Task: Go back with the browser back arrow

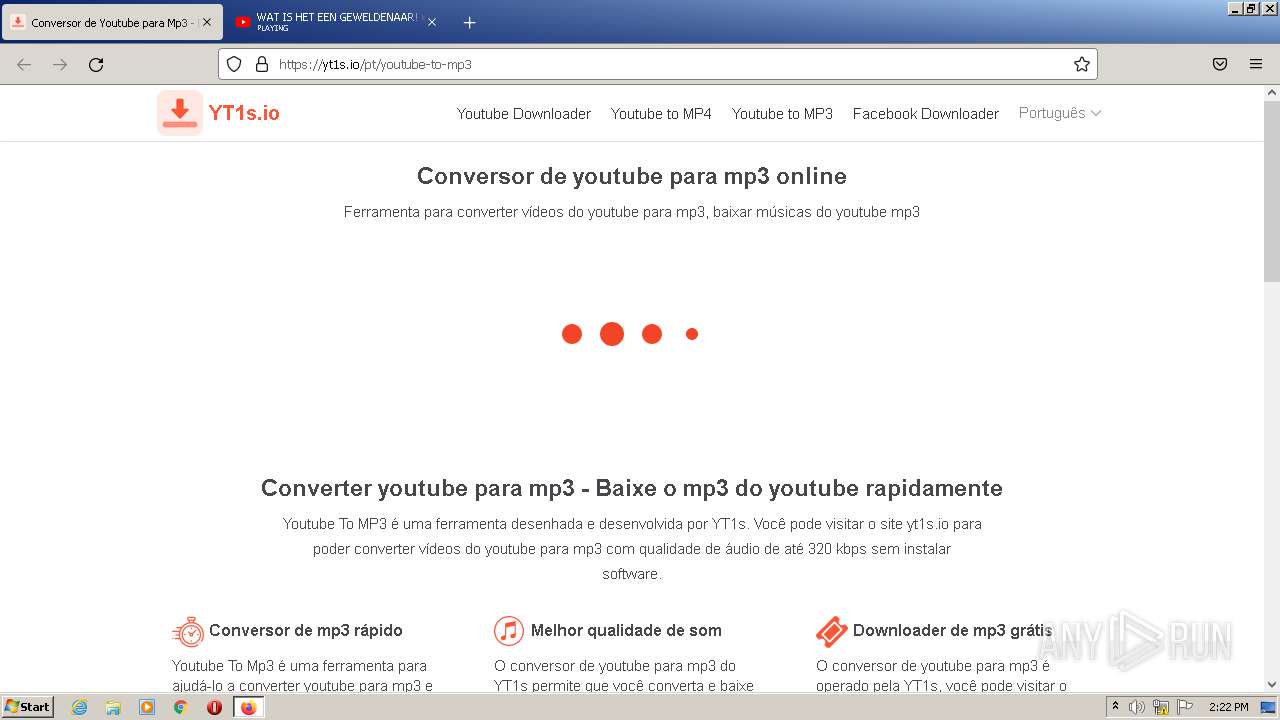Action: pyautogui.click(x=24, y=64)
